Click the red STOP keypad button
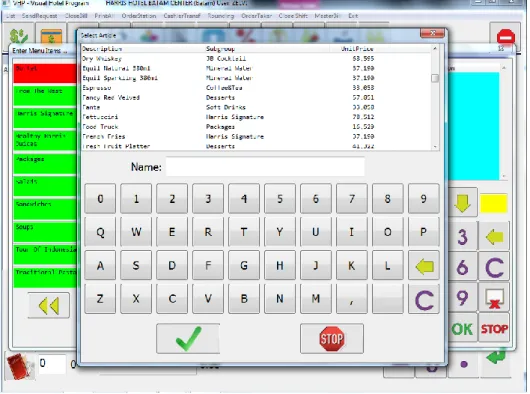Image resolution: width=530 pixels, height=394 pixels. coord(494,329)
